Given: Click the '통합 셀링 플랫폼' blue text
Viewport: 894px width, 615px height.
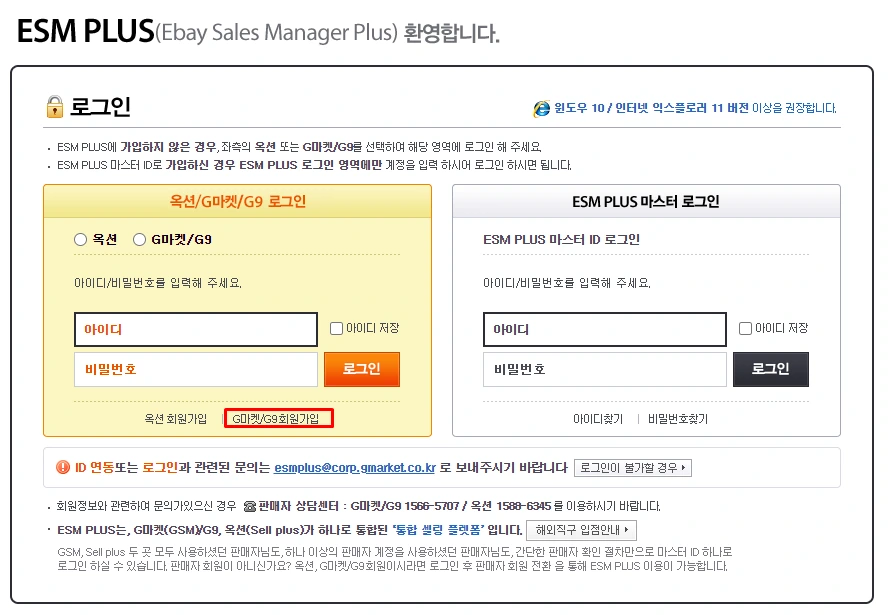Looking at the screenshot, I should pos(438,530).
